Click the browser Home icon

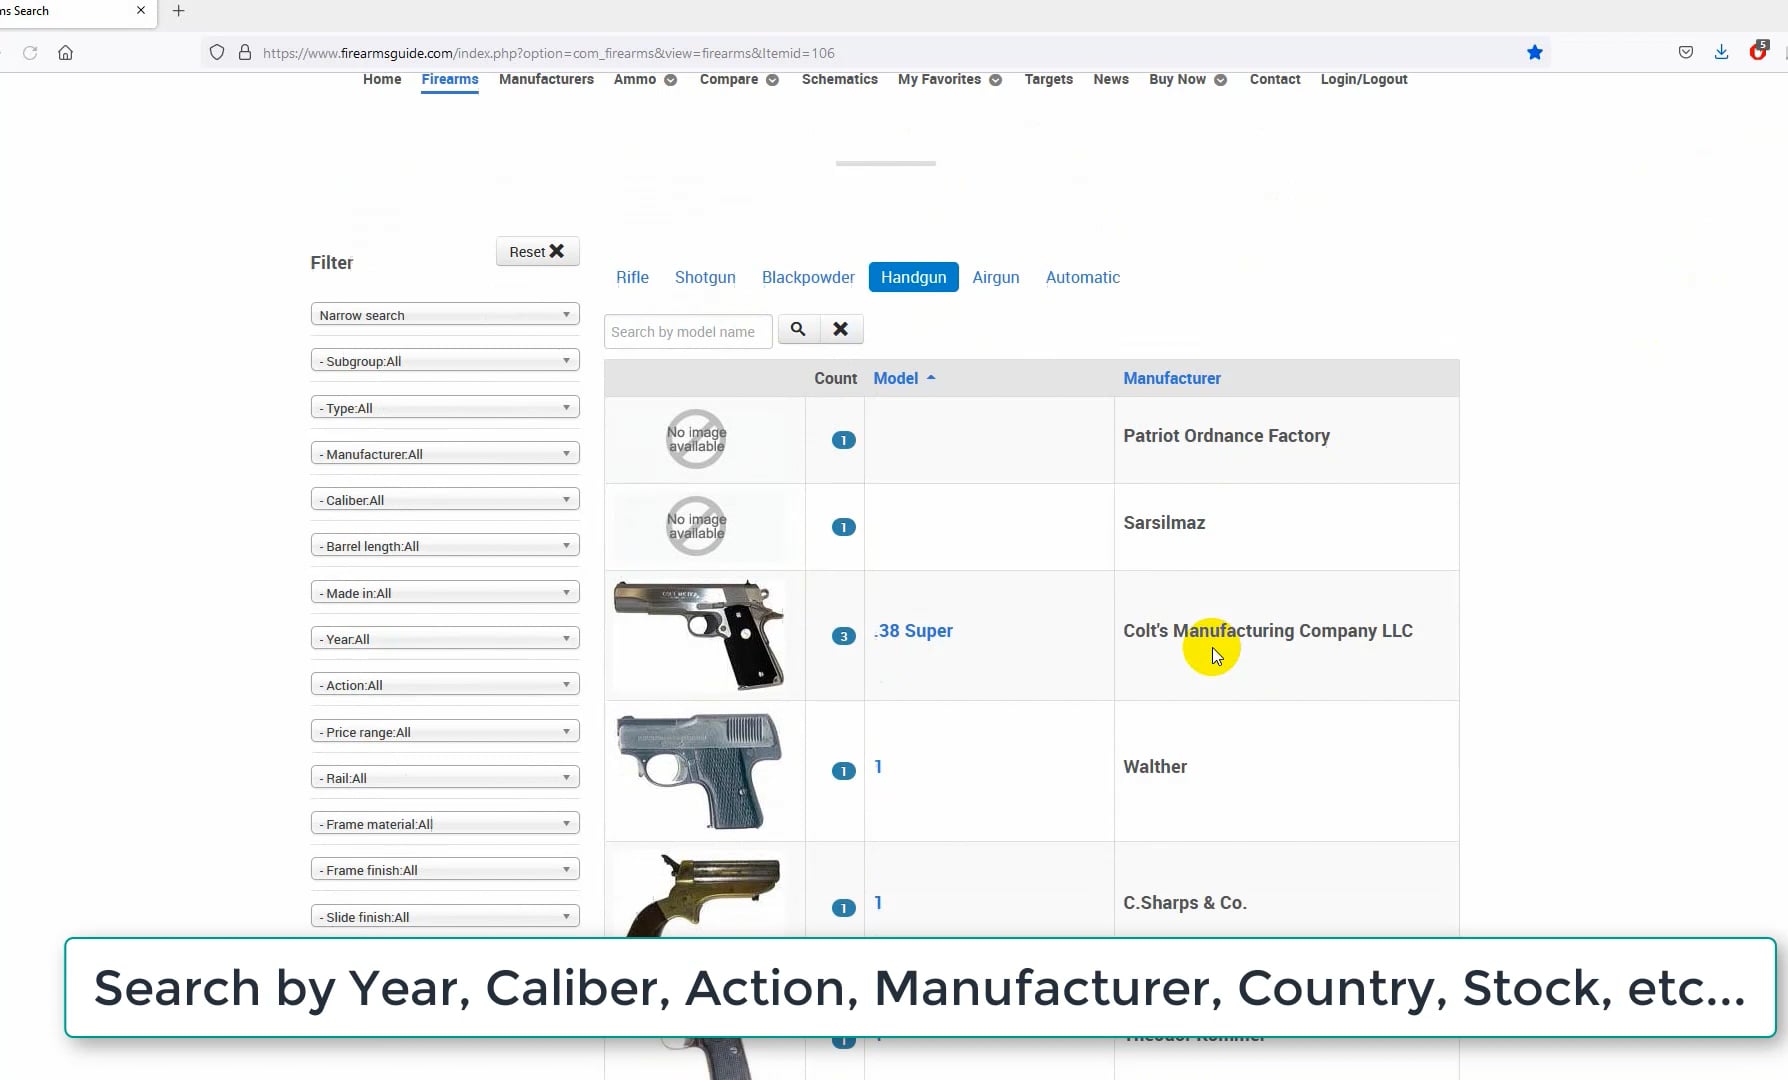click(65, 53)
